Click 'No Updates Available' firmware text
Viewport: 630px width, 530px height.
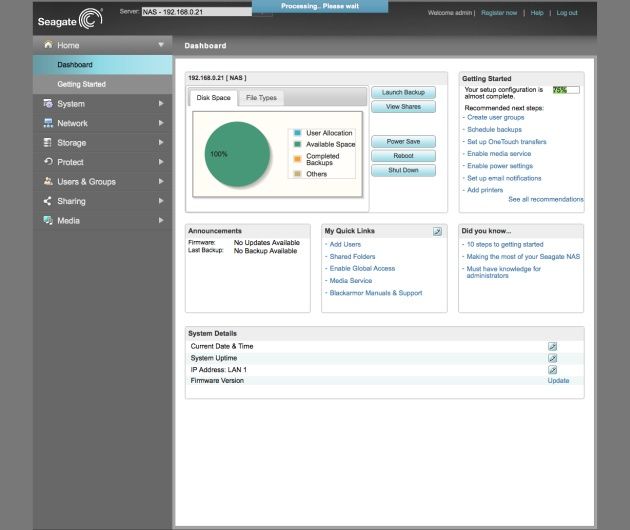coord(267,243)
